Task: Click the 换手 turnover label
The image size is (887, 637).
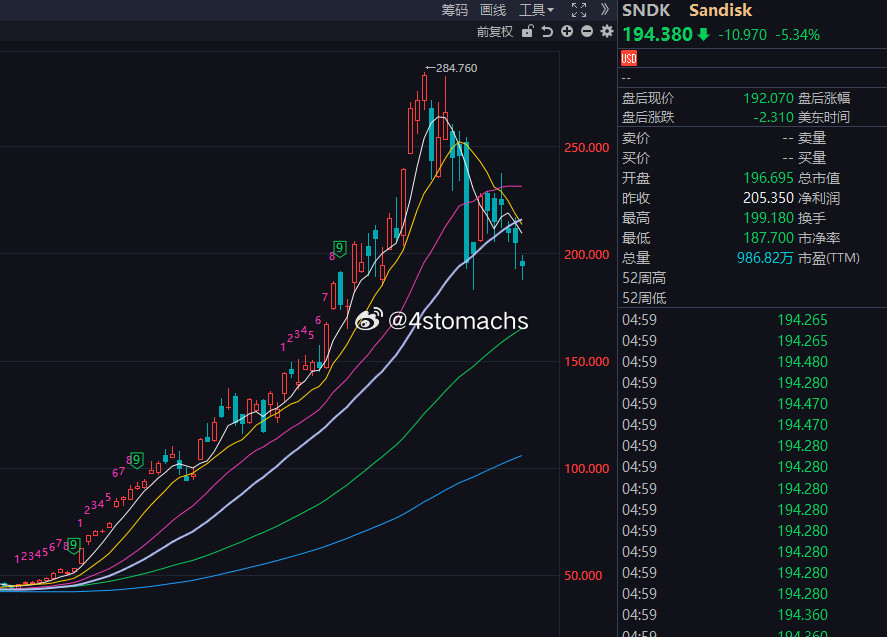Action: [812, 218]
